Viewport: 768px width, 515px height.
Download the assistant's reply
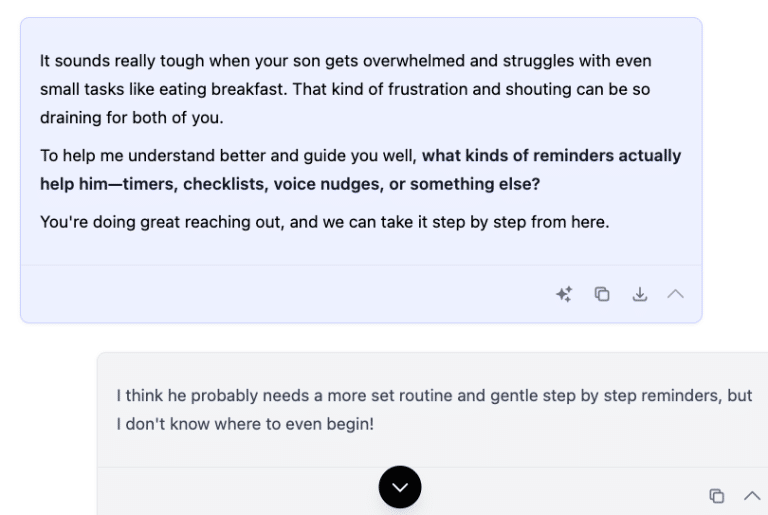[x=639, y=294]
